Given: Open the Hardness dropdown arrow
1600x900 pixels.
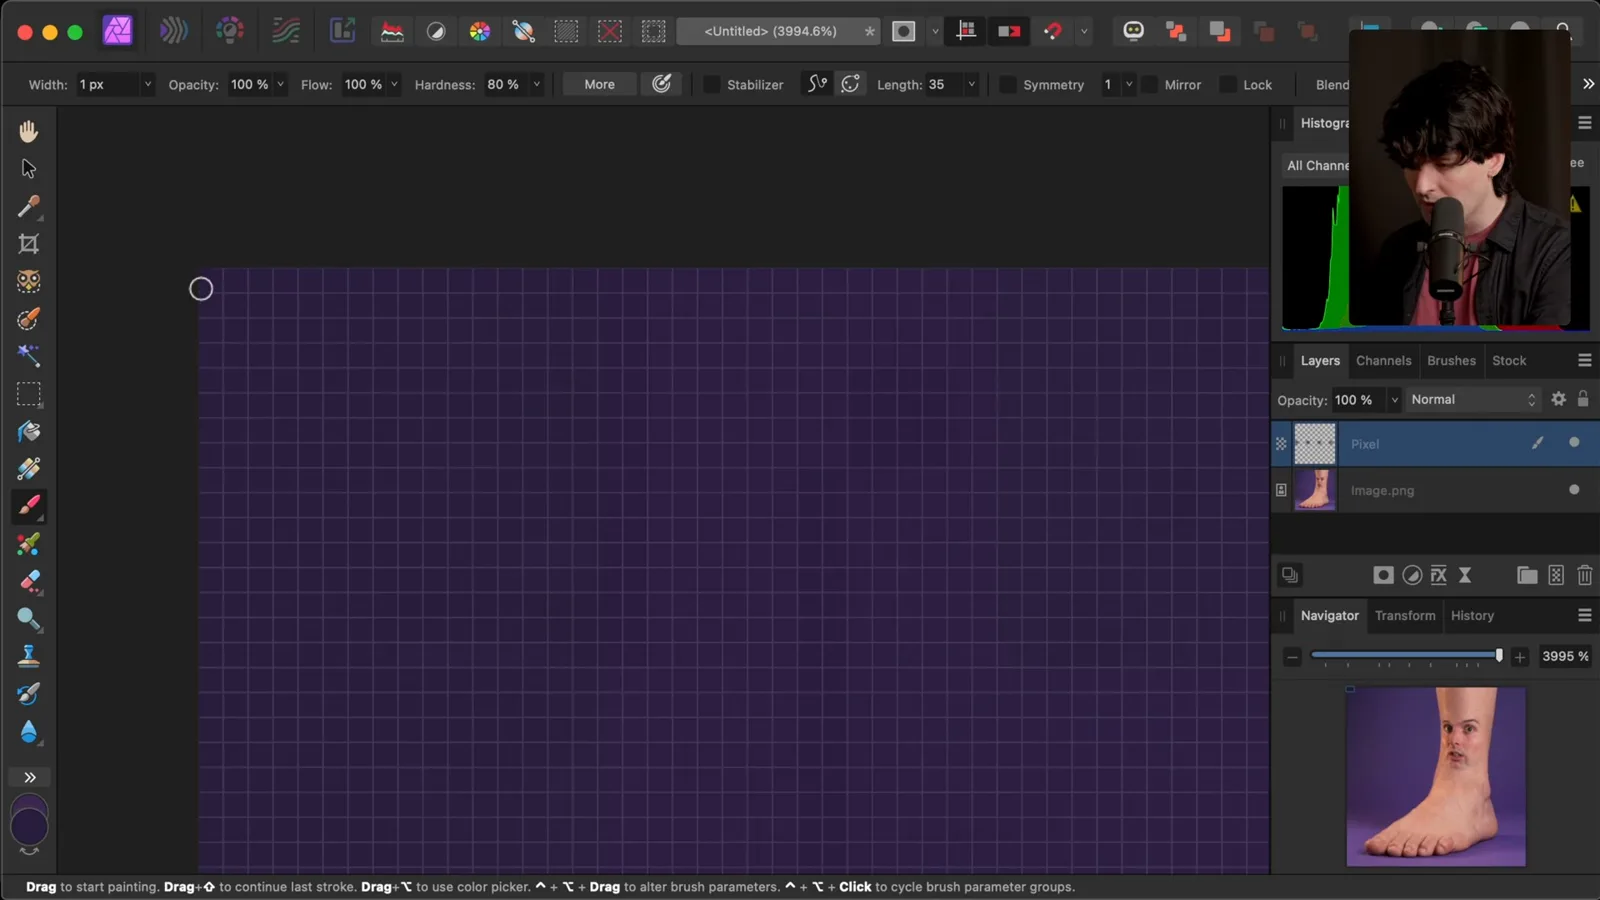Looking at the screenshot, I should click(537, 85).
